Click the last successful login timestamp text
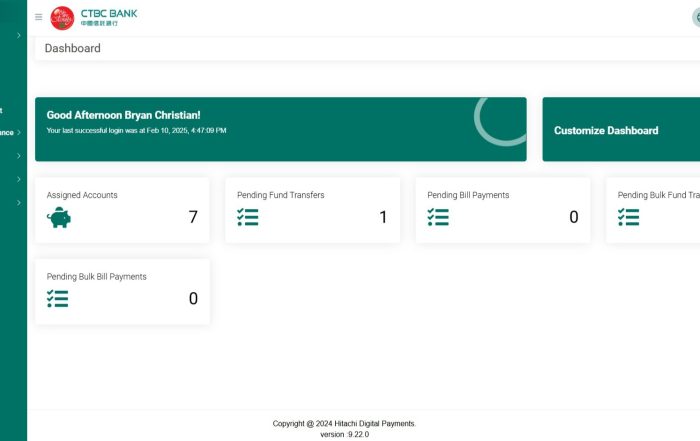Viewport: 700px width, 441px height. click(x=136, y=130)
